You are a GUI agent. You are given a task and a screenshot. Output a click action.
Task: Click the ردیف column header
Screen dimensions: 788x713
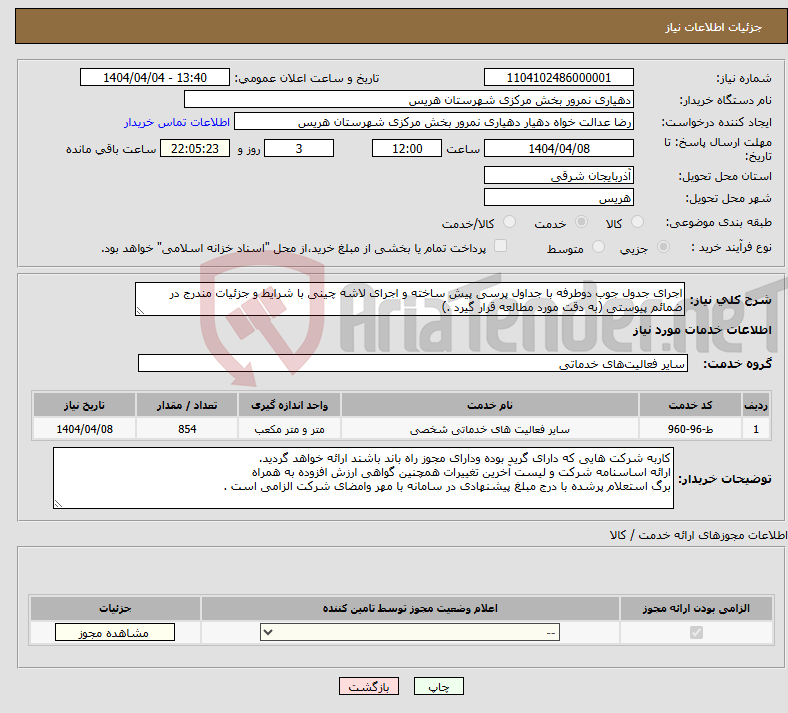click(756, 405)
